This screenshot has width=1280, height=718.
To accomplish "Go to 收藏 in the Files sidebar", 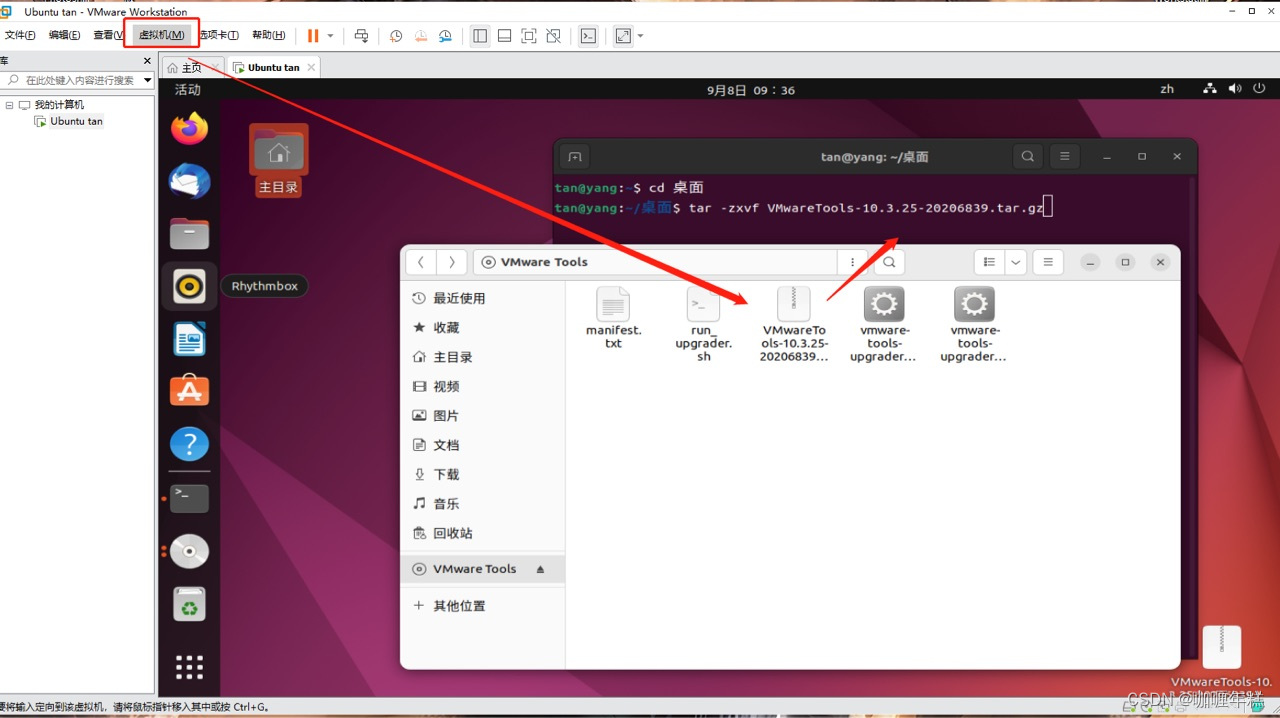I will point(482,327).
